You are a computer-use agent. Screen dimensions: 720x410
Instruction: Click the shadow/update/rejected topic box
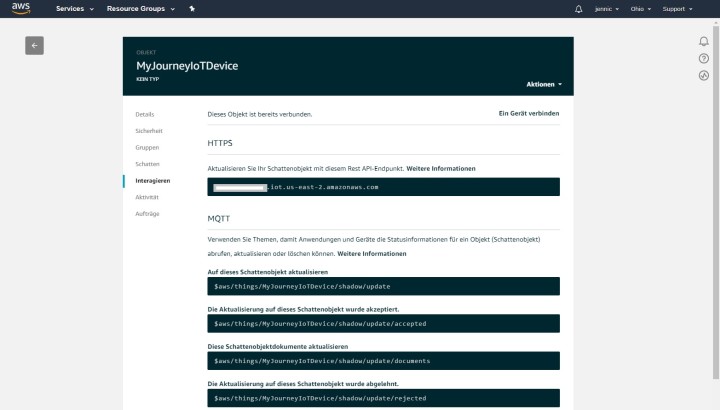(x=383, y=398)
